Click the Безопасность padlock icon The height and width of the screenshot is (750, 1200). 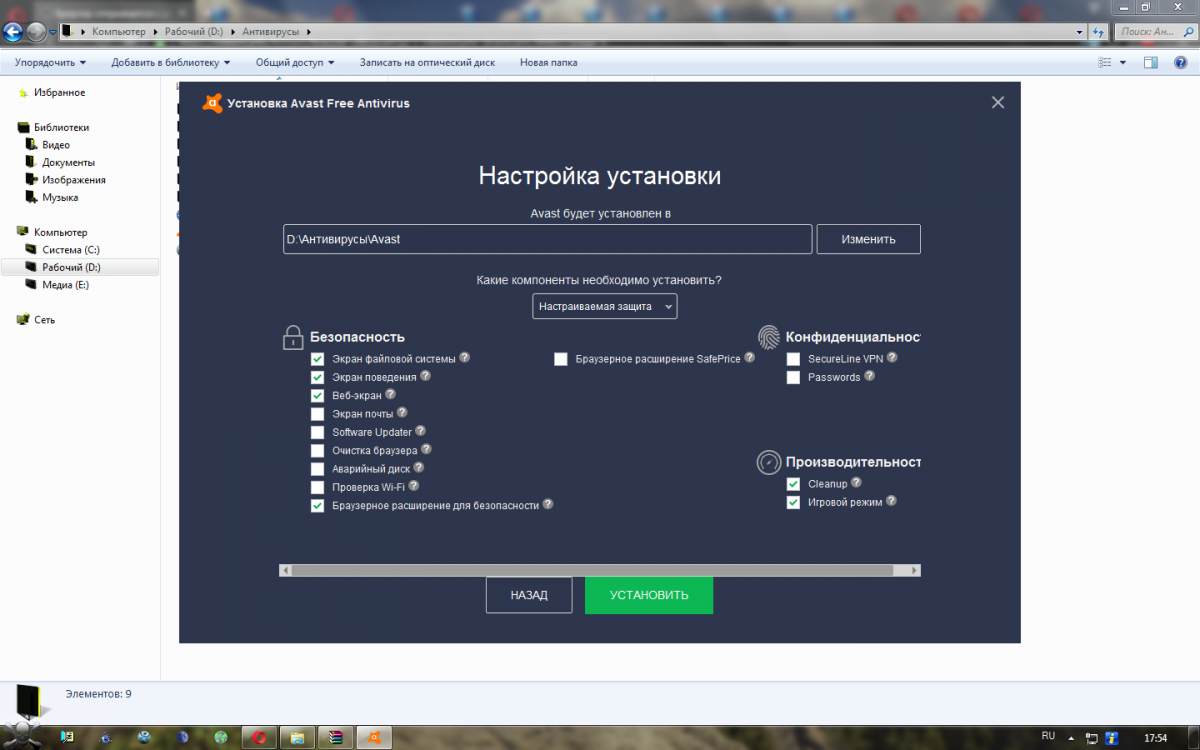[293, 337]
